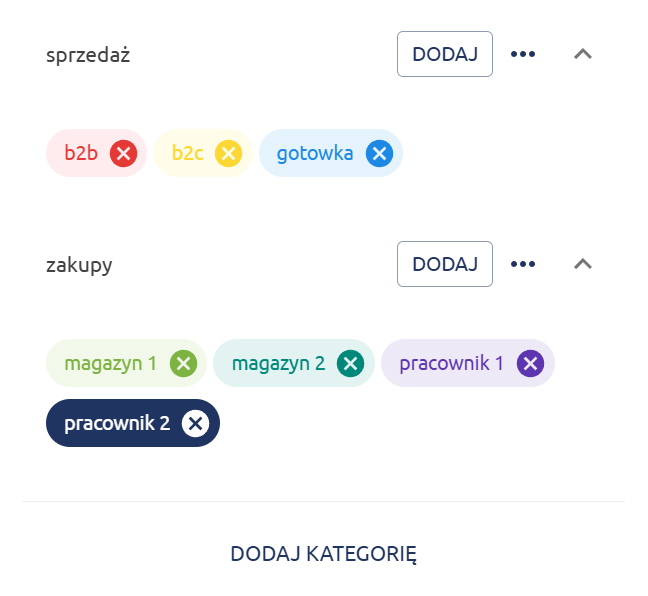Image resolution: width=648 pixels, height=596 pixels.
Task: Delete the pracownik 2 tag
Action: [x=195, y=423]
